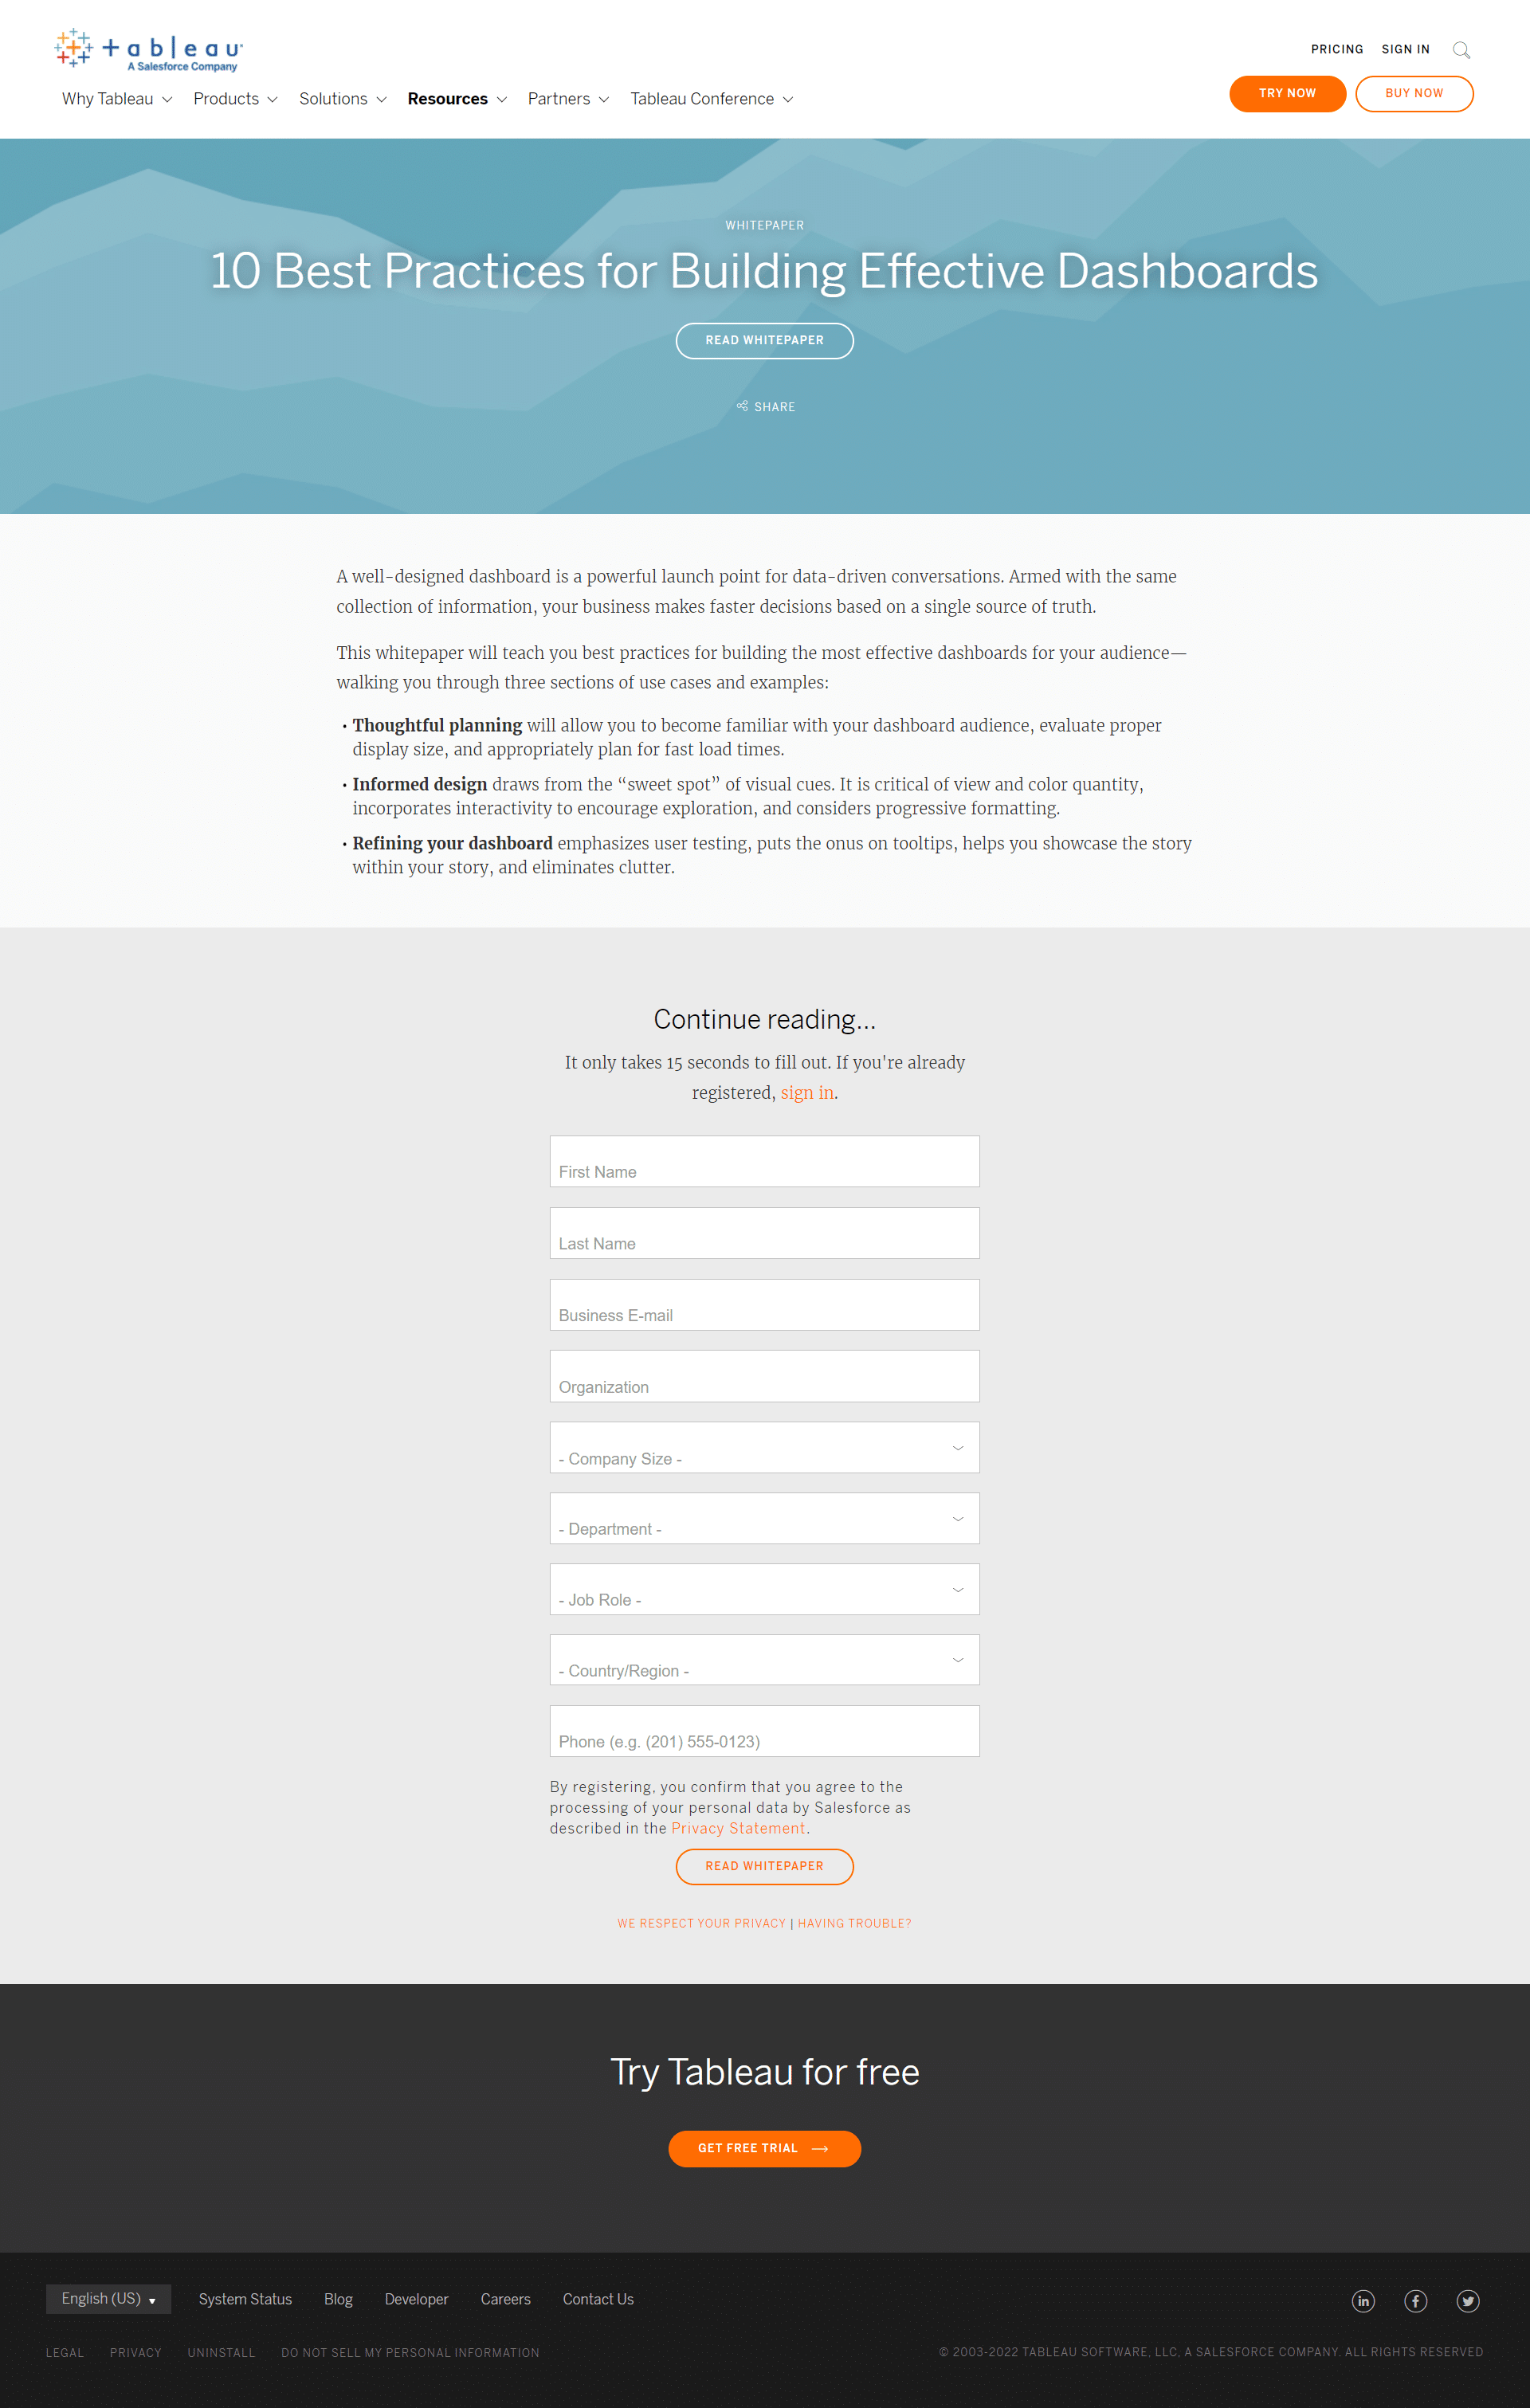The width and height of the screenshot is (1530, 2408).
Task: Click the Twitter icon in footer
Action: [x=1469, y=2299]
